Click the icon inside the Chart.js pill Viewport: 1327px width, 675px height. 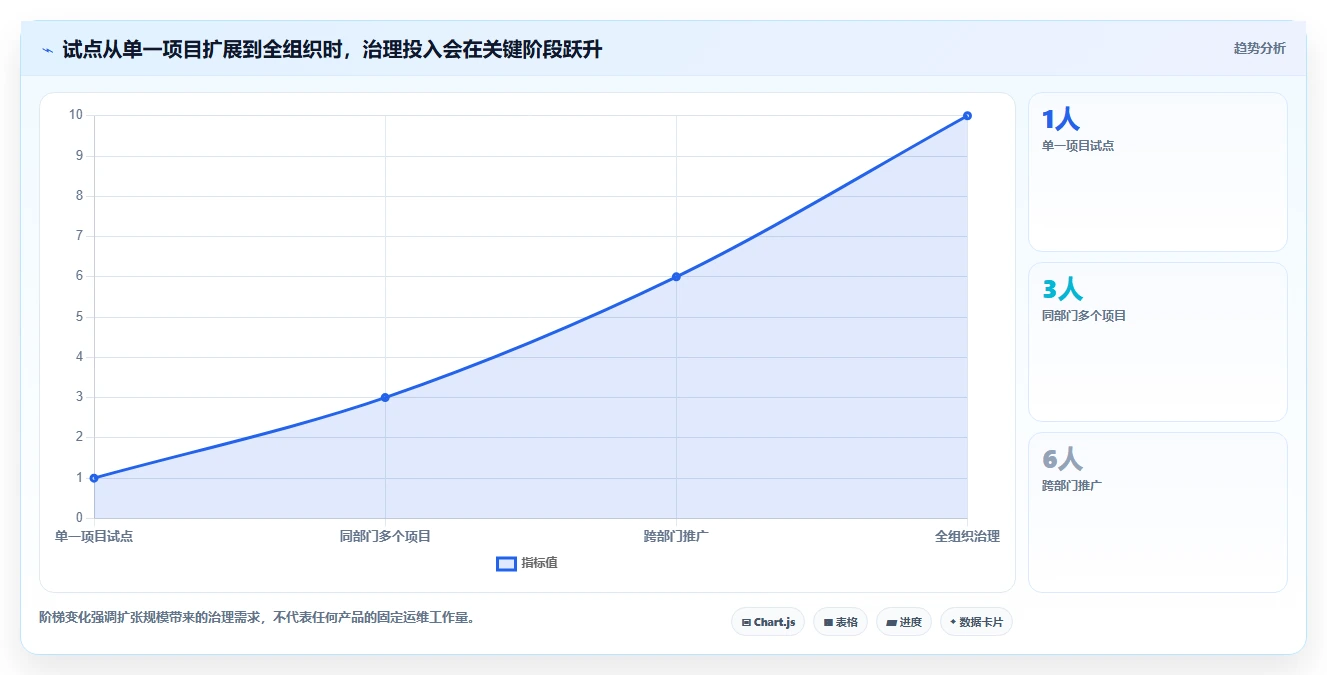(746, 622)
